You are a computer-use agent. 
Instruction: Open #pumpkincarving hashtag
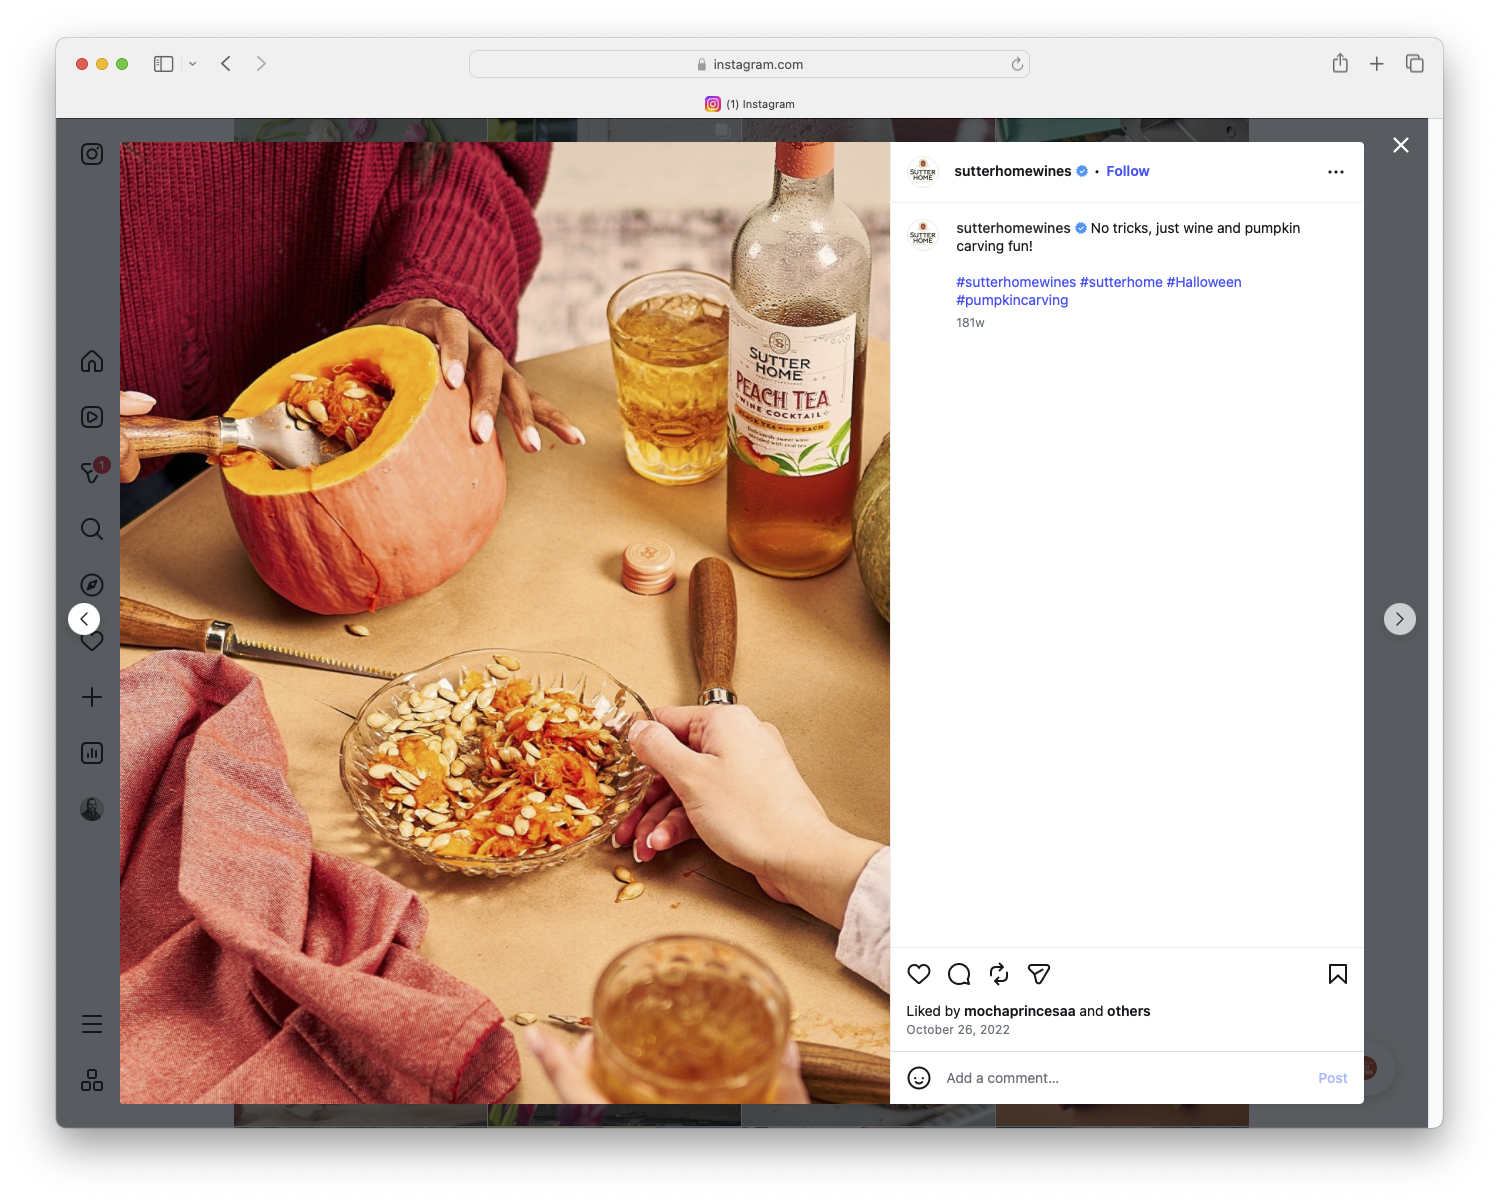click(x=1012, y=300)
